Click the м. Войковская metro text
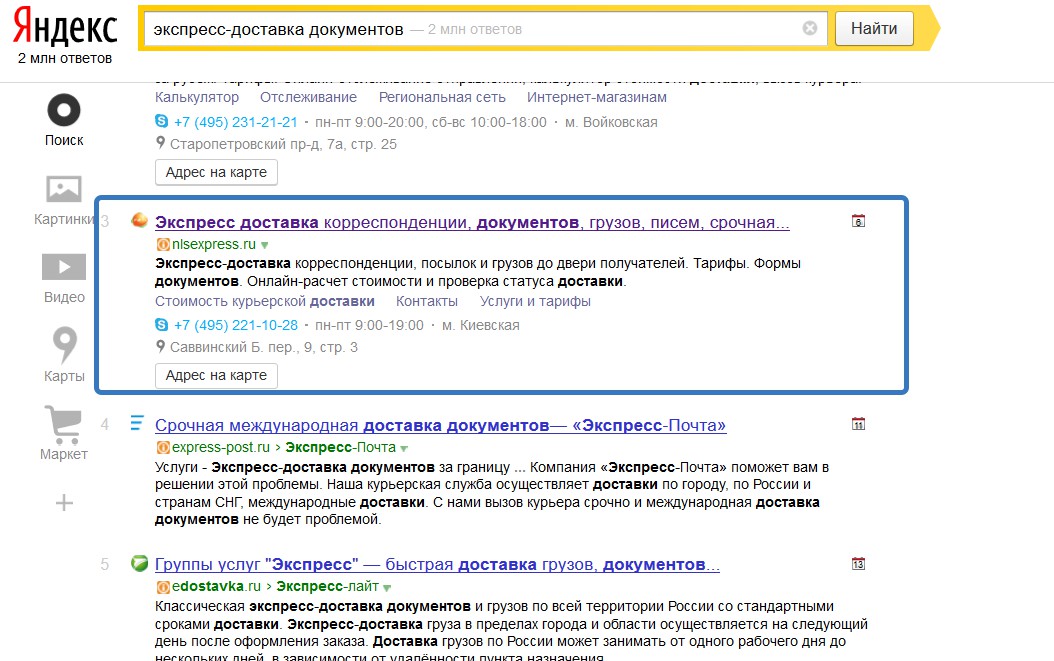Viewport: 1054px width, 661px height. click(611, 122)
